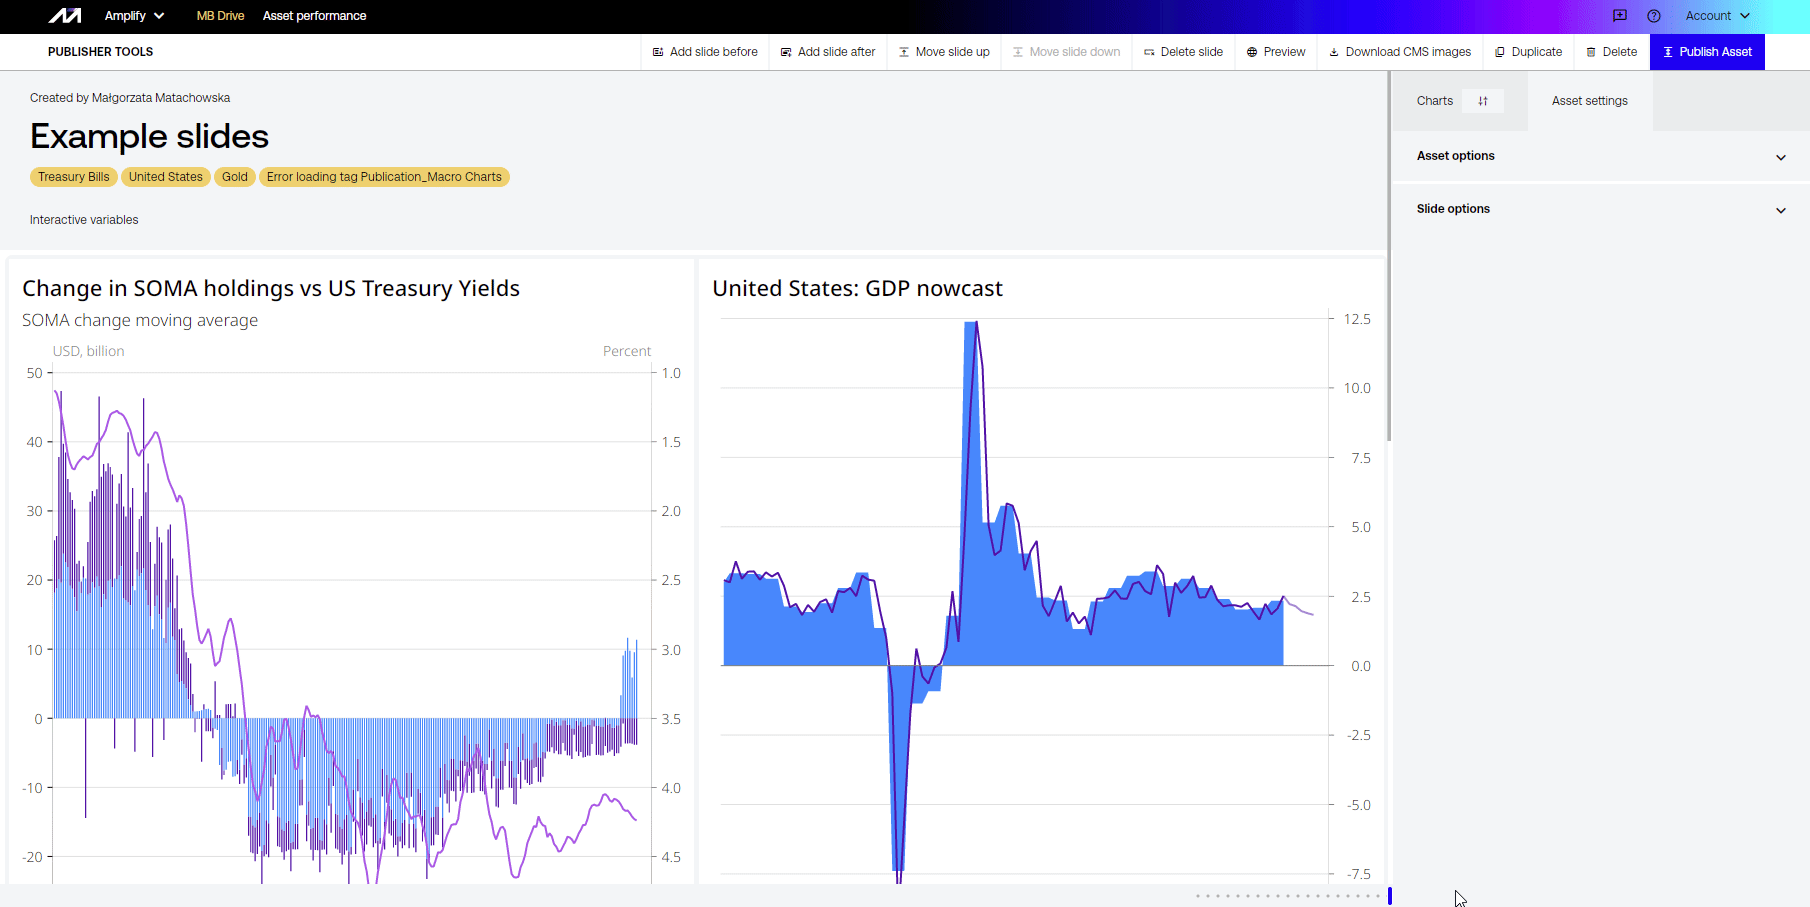The width and height of the screenshot is (1810, 907).
Task: Click the Delete asset button
Action: click(1612, 52)
